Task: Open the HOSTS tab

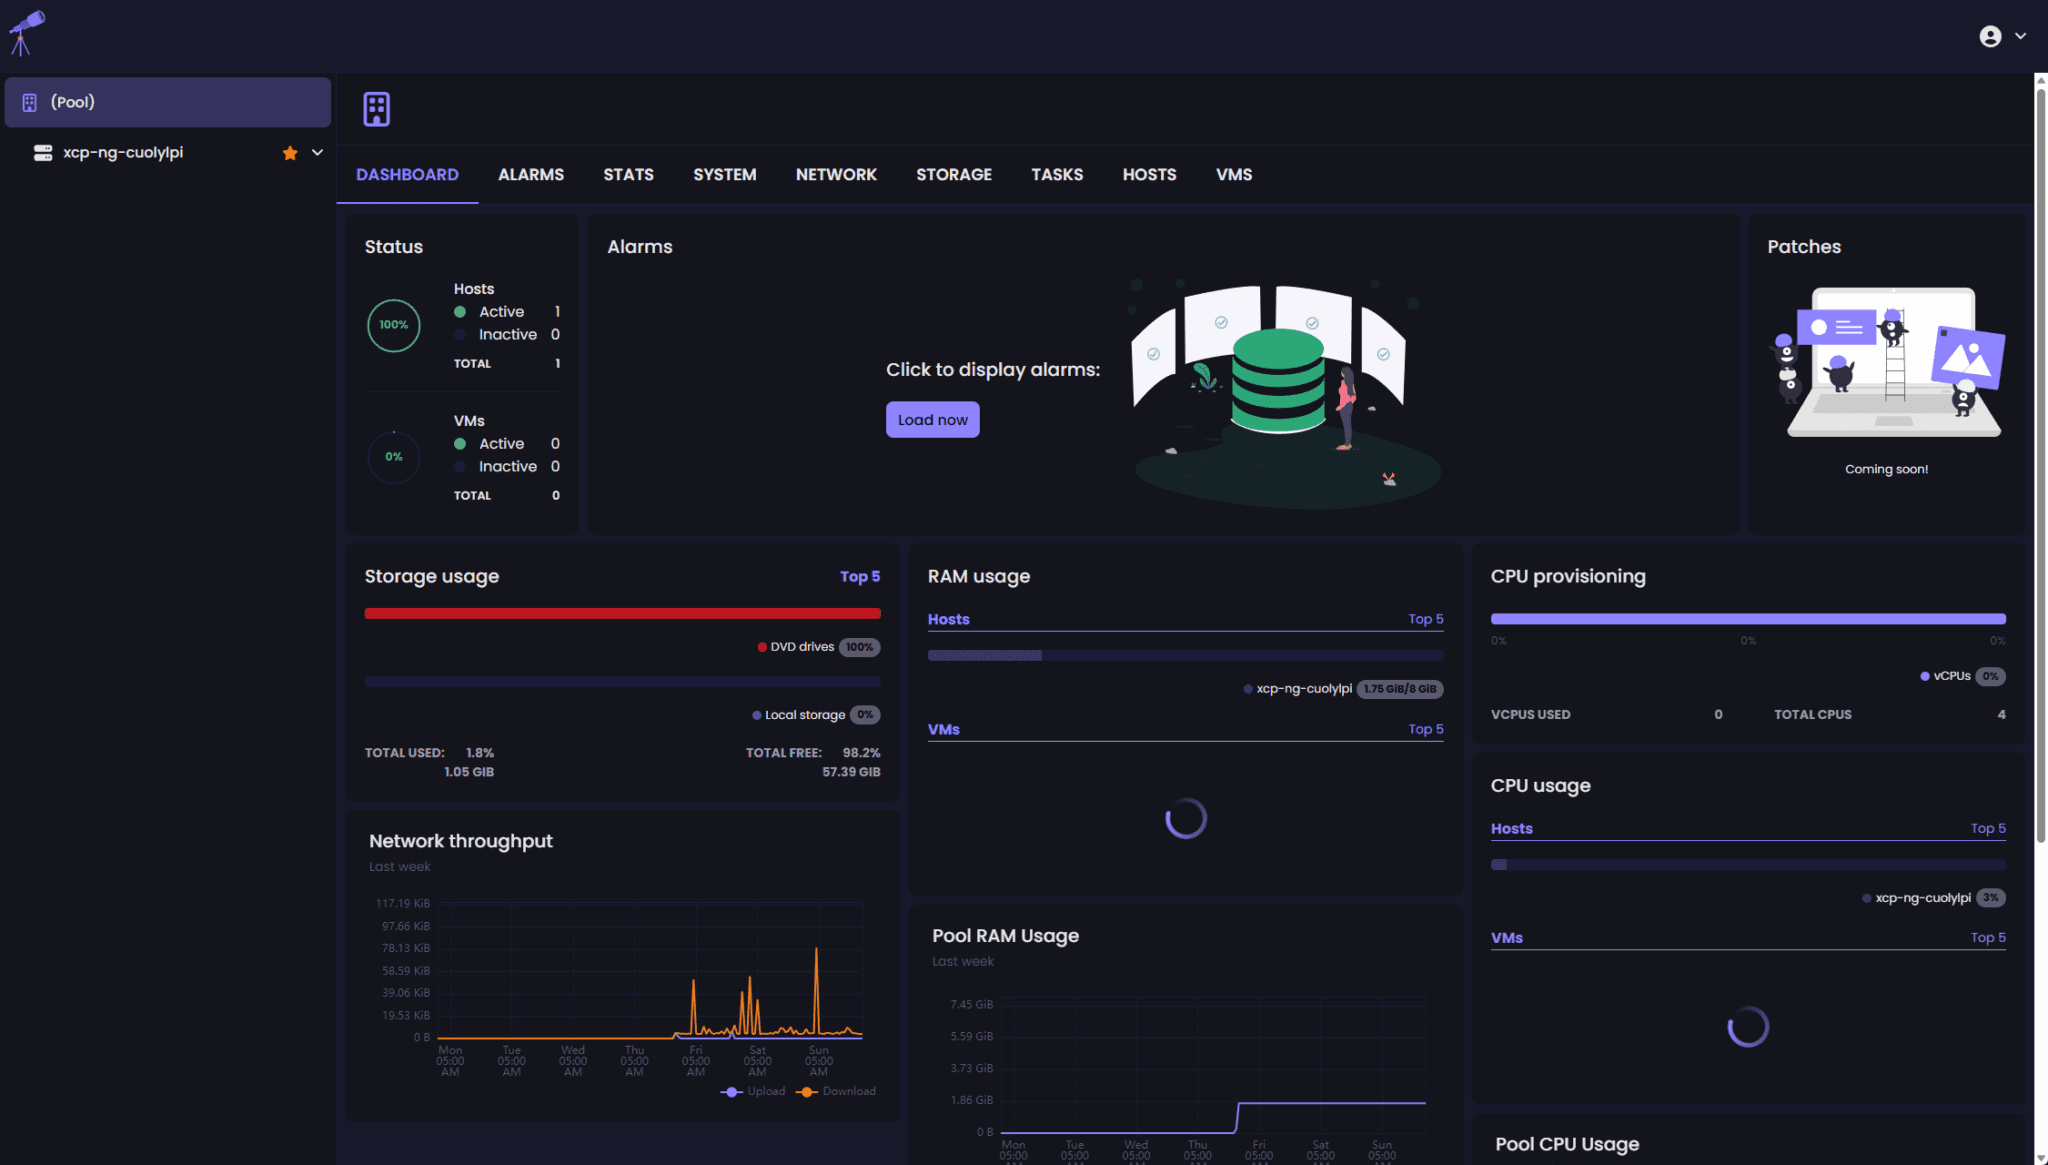Action: click(1149, 174)
